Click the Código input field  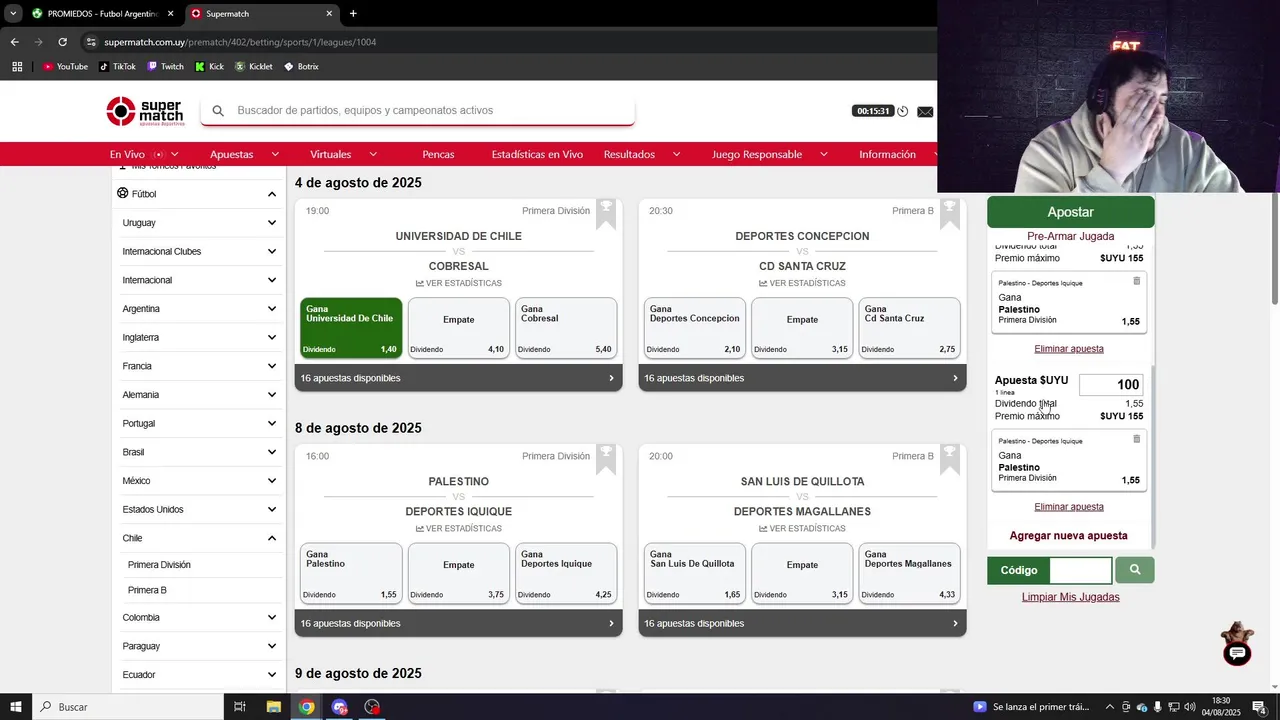[1081, 570]
